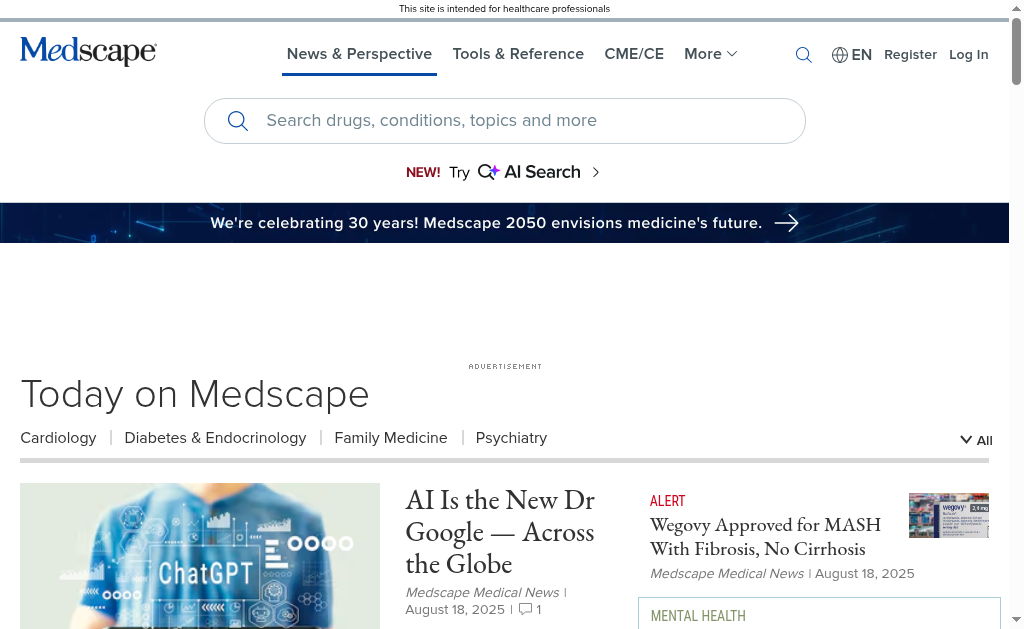This screenshot has width=1024, height=629.
Task: Open the ChatGPT article image
Action: [x=200, y=556]
